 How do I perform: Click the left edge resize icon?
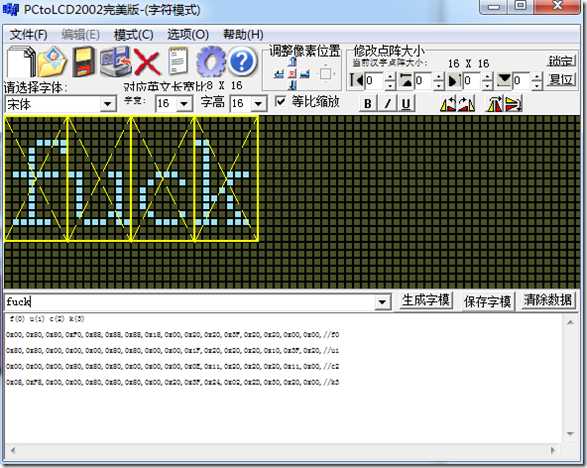pos(357,80)
